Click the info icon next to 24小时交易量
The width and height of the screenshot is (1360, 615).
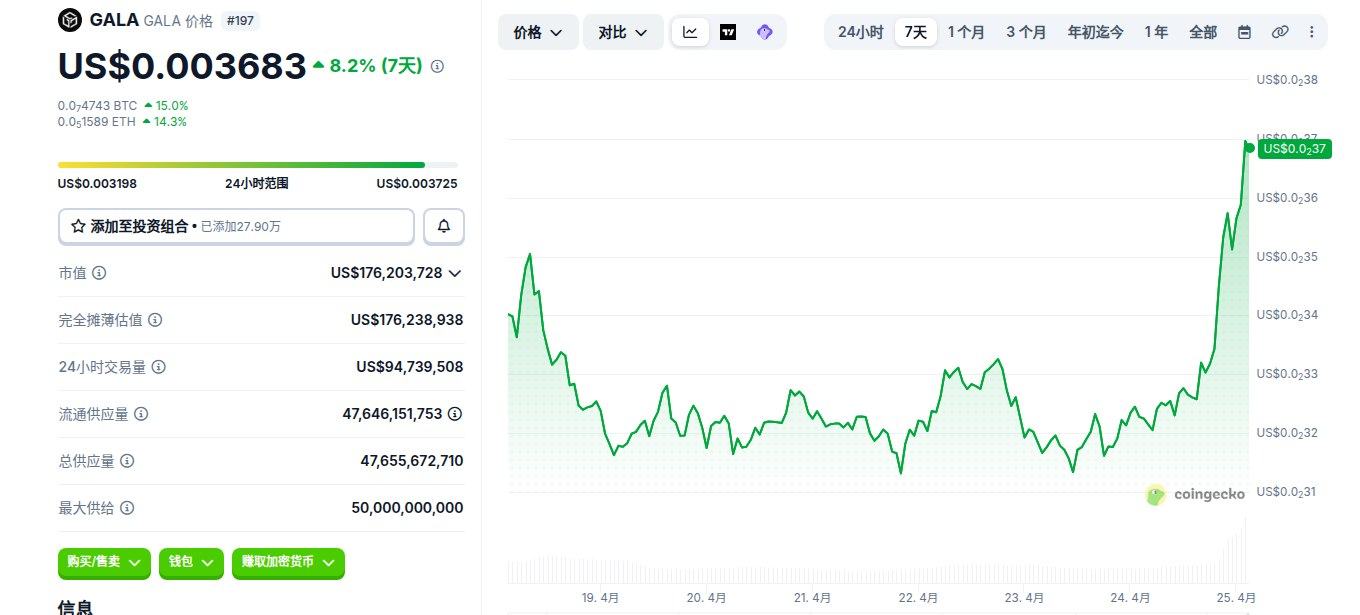pos(158,367)
